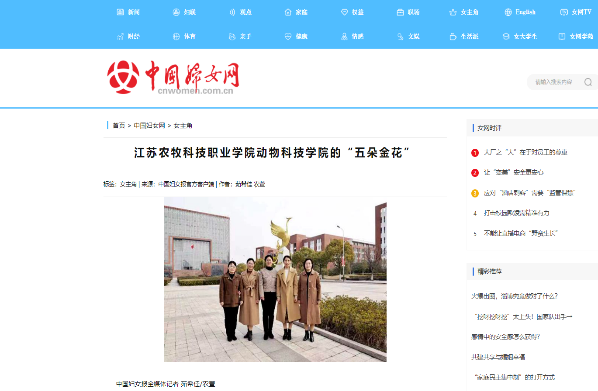The height and width of the screenshot is (391, 598).
Task: Open the second recommended article link
Action: (x=523, y=317)
